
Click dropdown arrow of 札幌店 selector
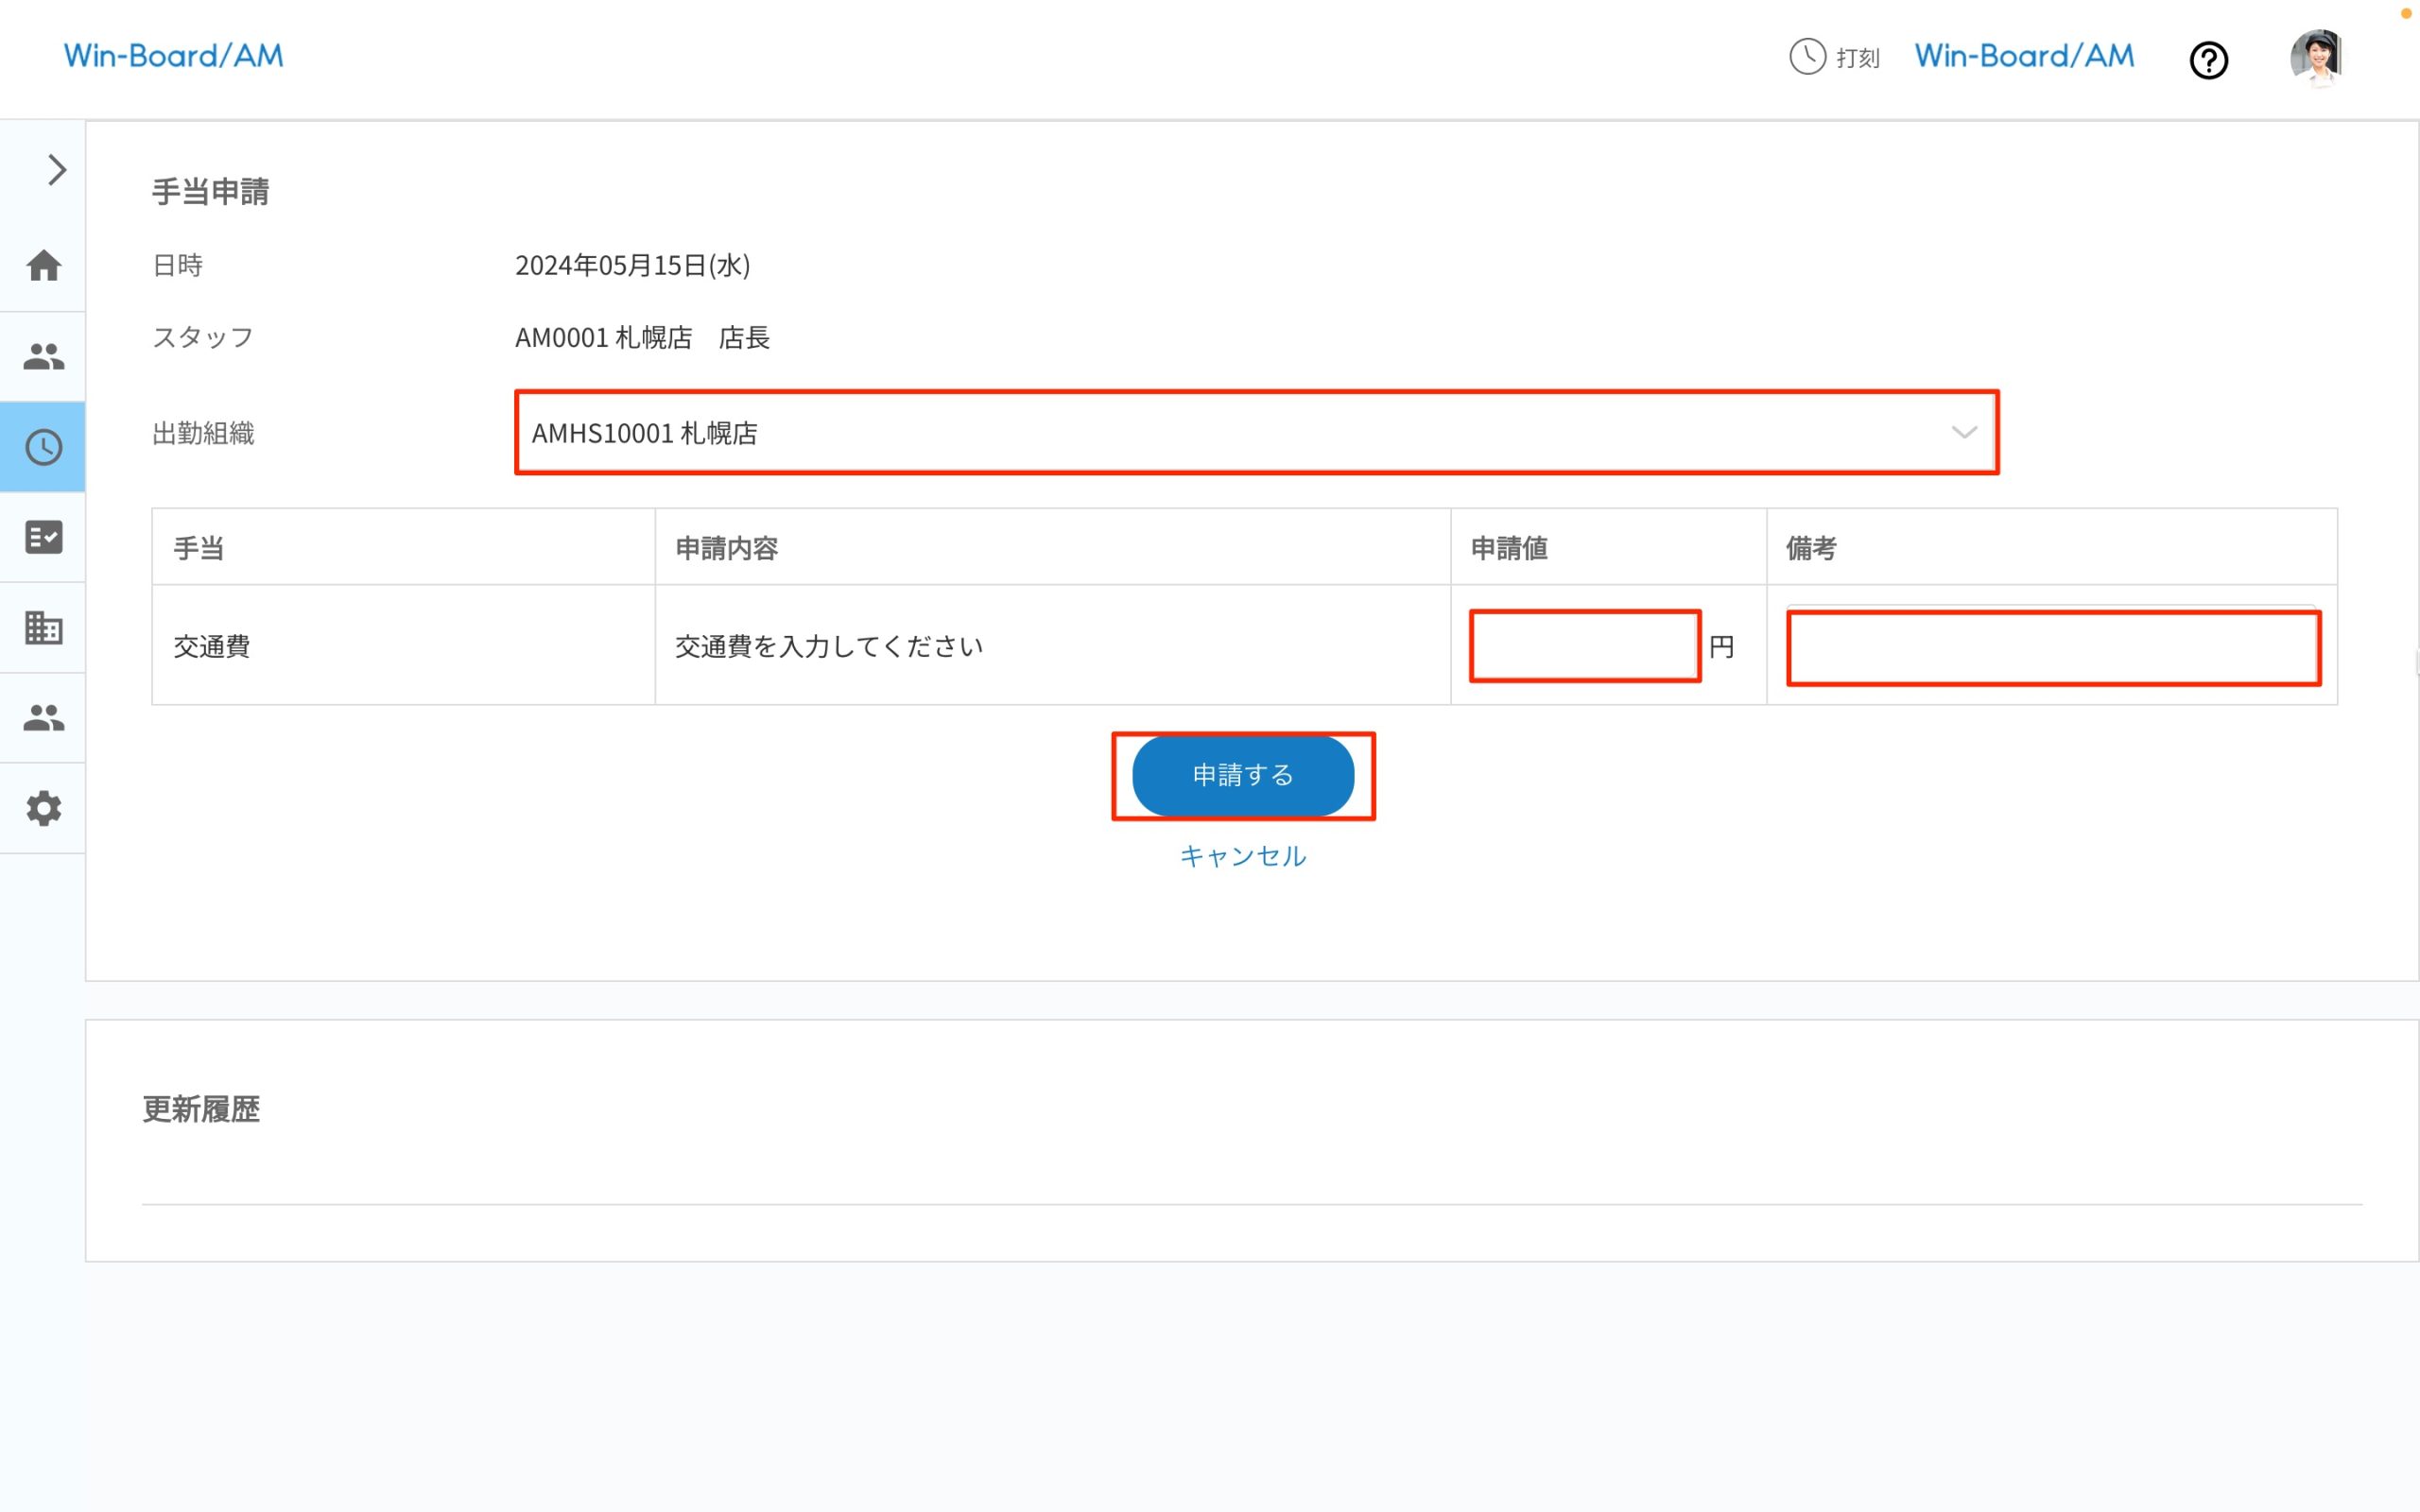[x=1963, y=433]
